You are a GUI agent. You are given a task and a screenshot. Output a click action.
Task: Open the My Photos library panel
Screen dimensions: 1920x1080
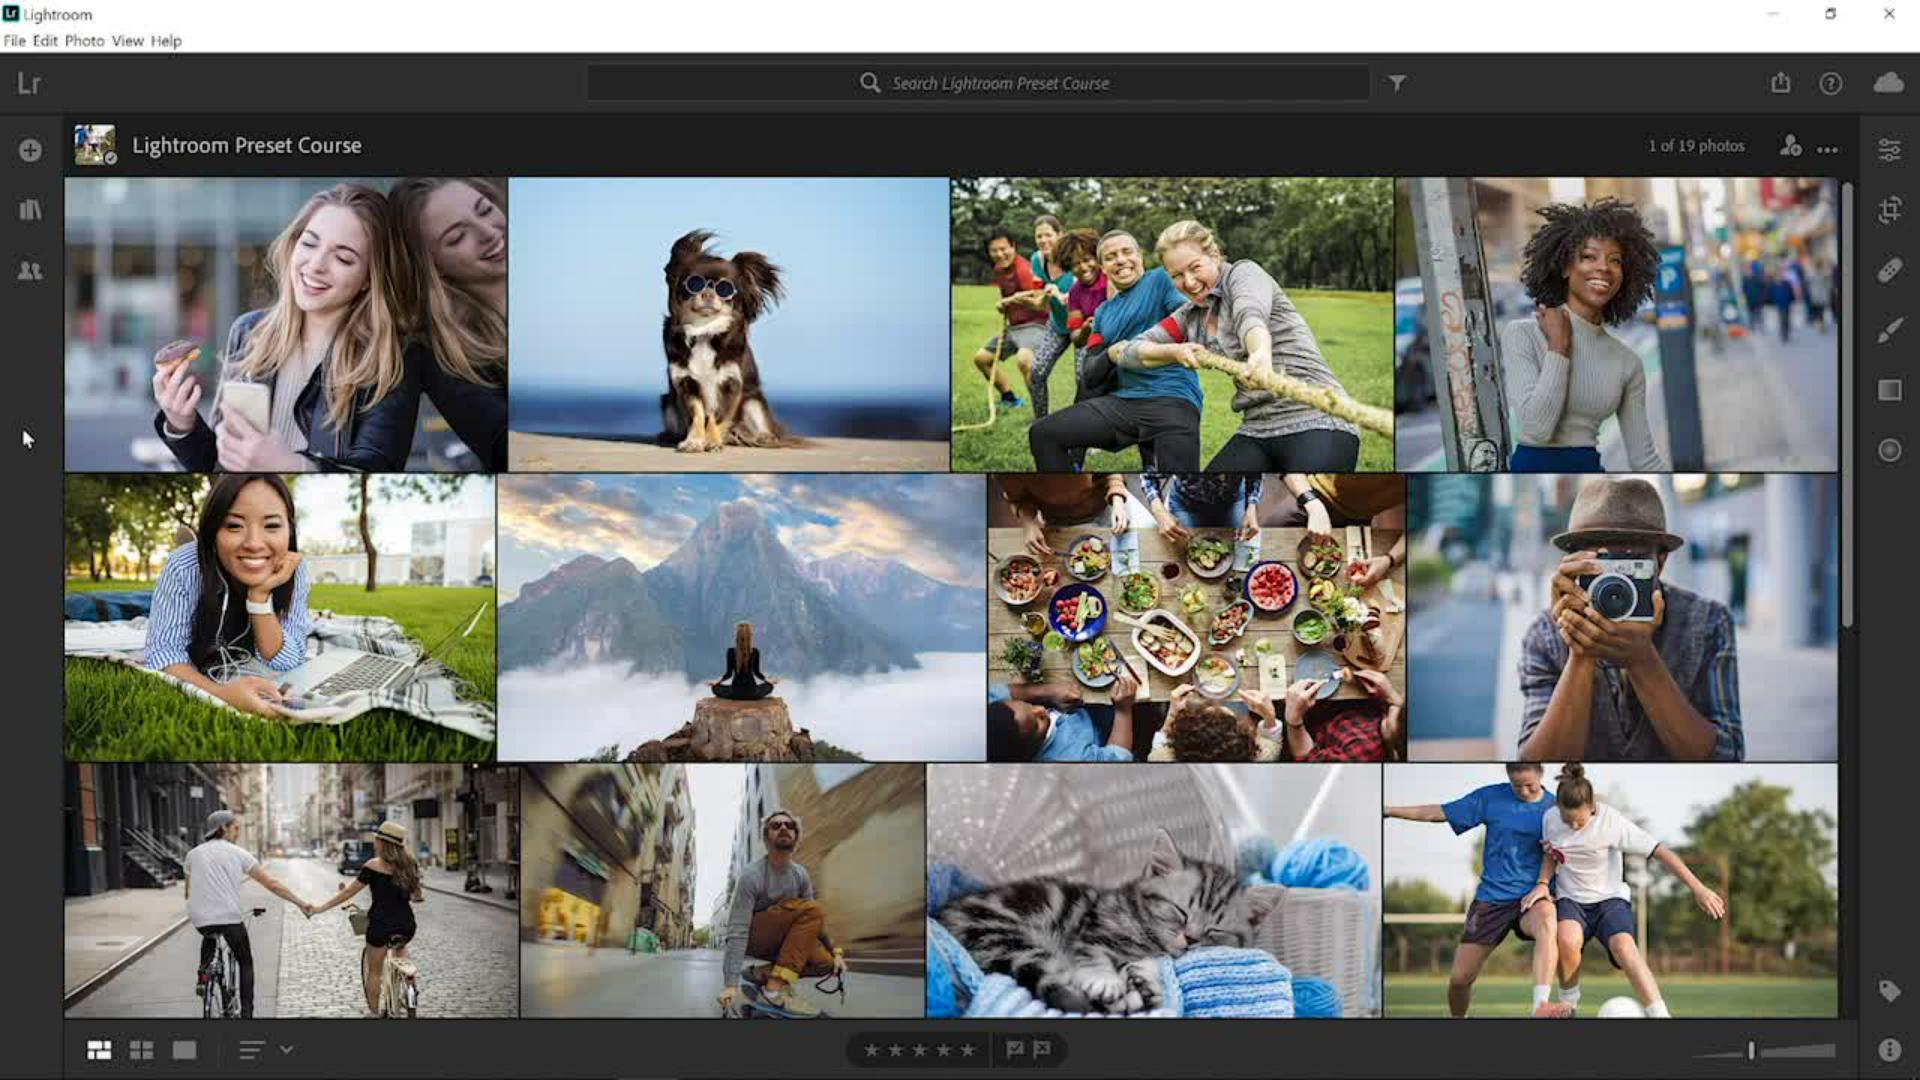(x=30, y=210)
